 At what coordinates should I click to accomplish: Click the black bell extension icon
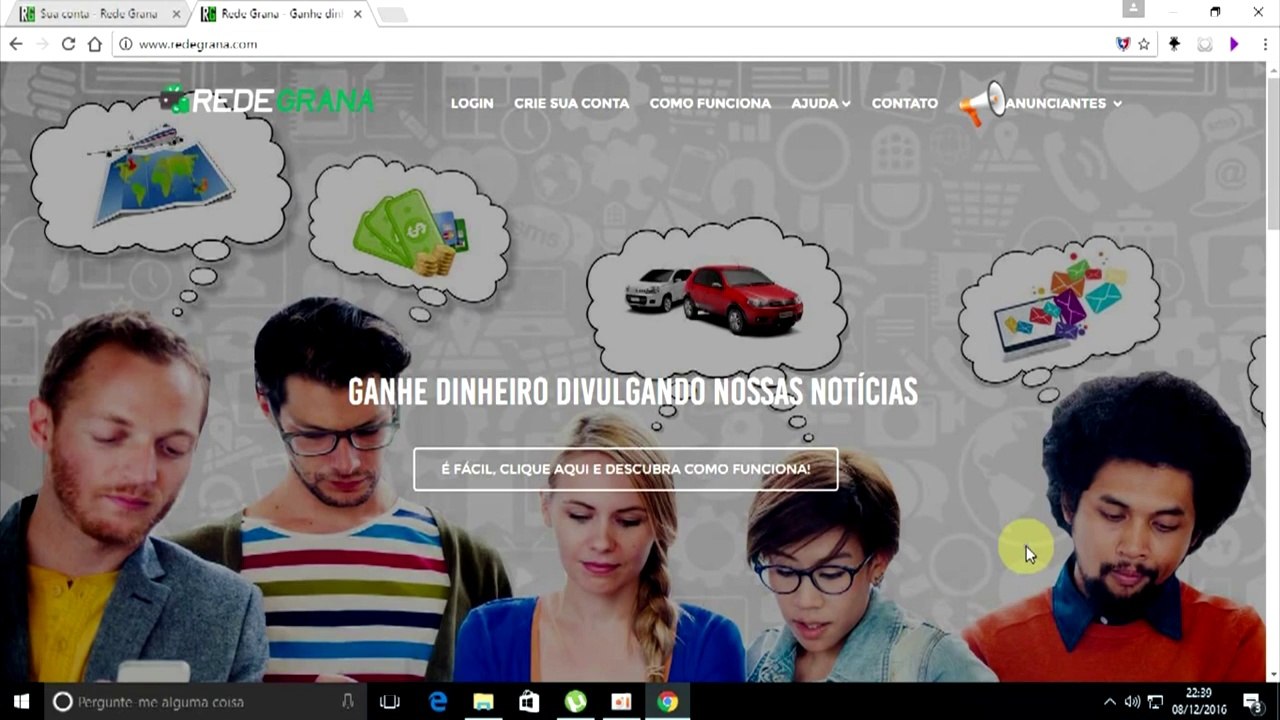coord(1175,44)
